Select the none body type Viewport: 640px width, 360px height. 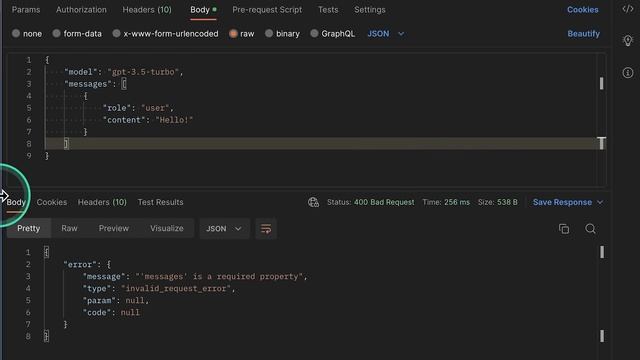(27, 34)
